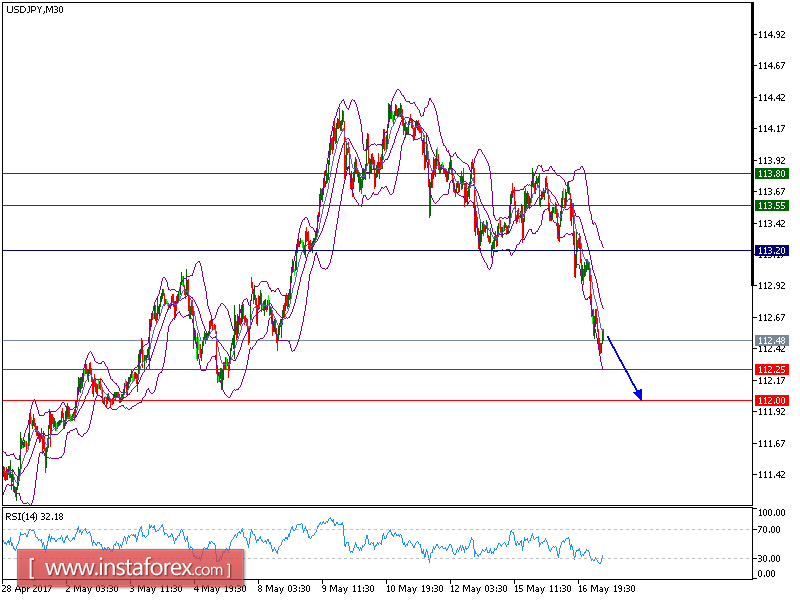
Task: Click the blue horizontal line at 113.20
Action: pos(400,250)
